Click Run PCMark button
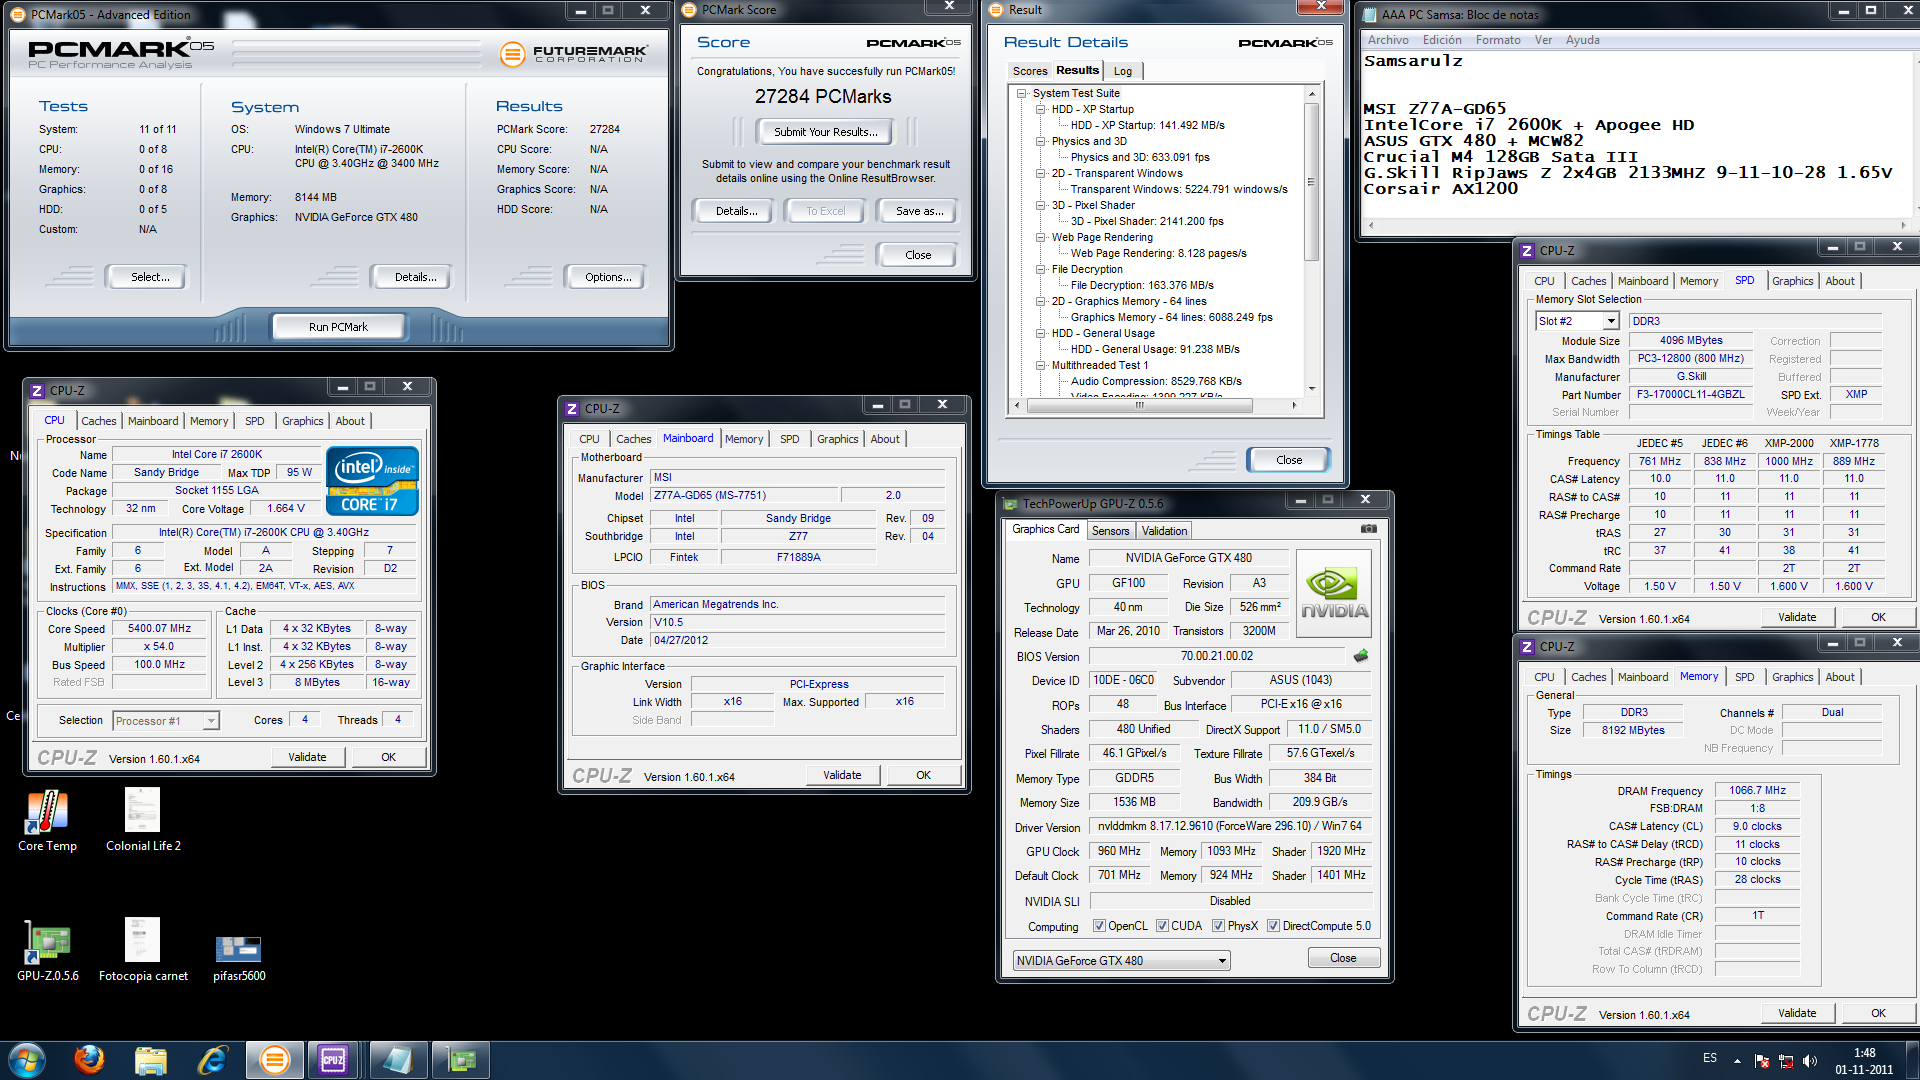This screenshot has width=1920, height=1080. coord(338,327)
